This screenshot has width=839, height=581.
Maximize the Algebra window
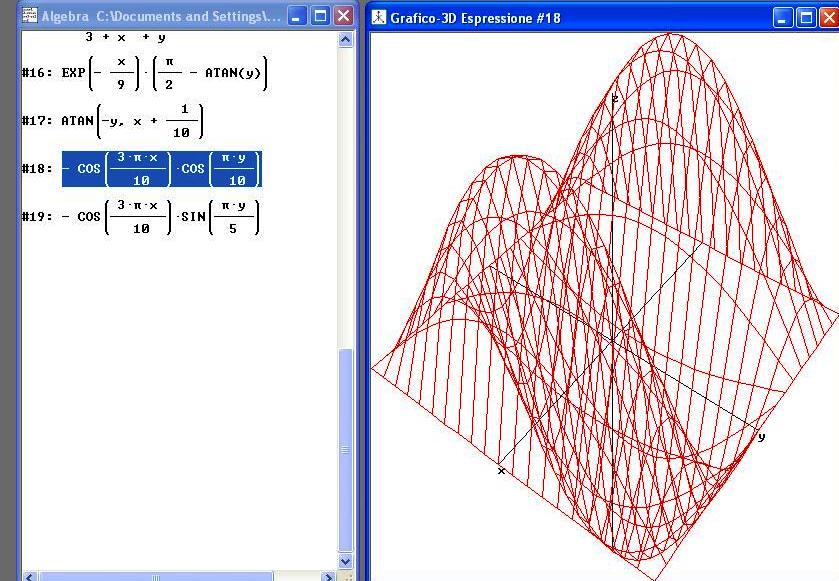[320, 16]
